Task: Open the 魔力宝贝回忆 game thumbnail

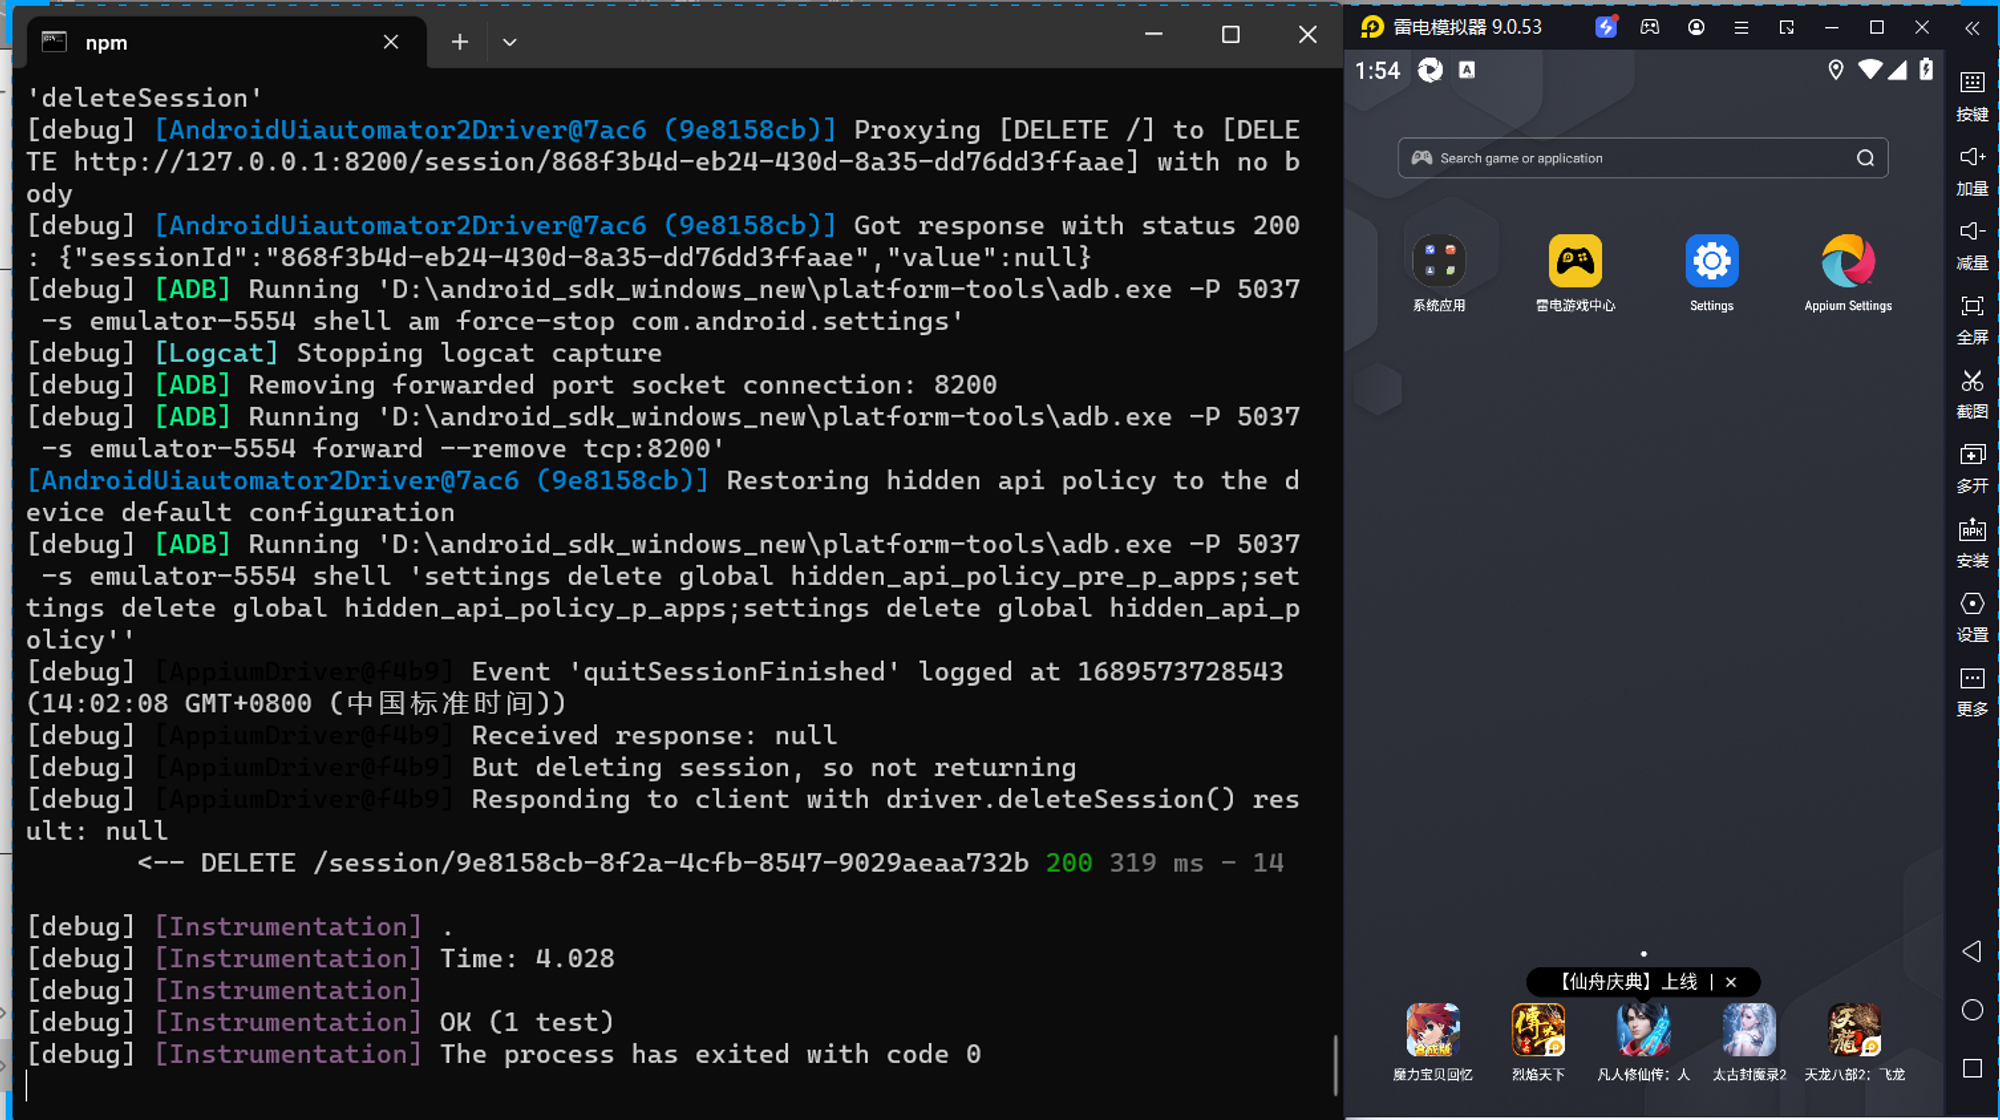Action: 1432,1030
